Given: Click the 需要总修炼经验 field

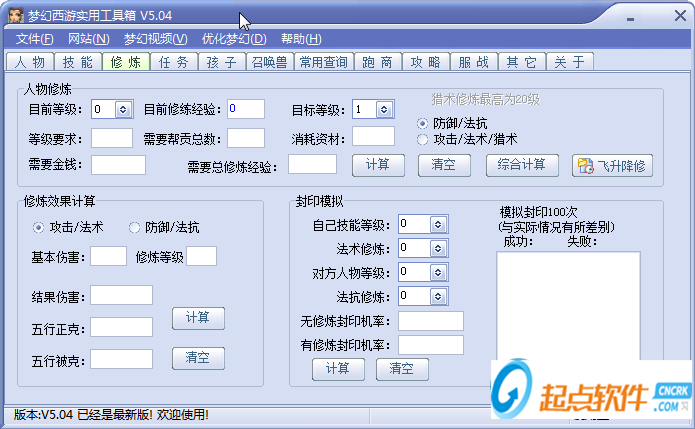Looking at the screenshot, I should (x=312, y=164).
